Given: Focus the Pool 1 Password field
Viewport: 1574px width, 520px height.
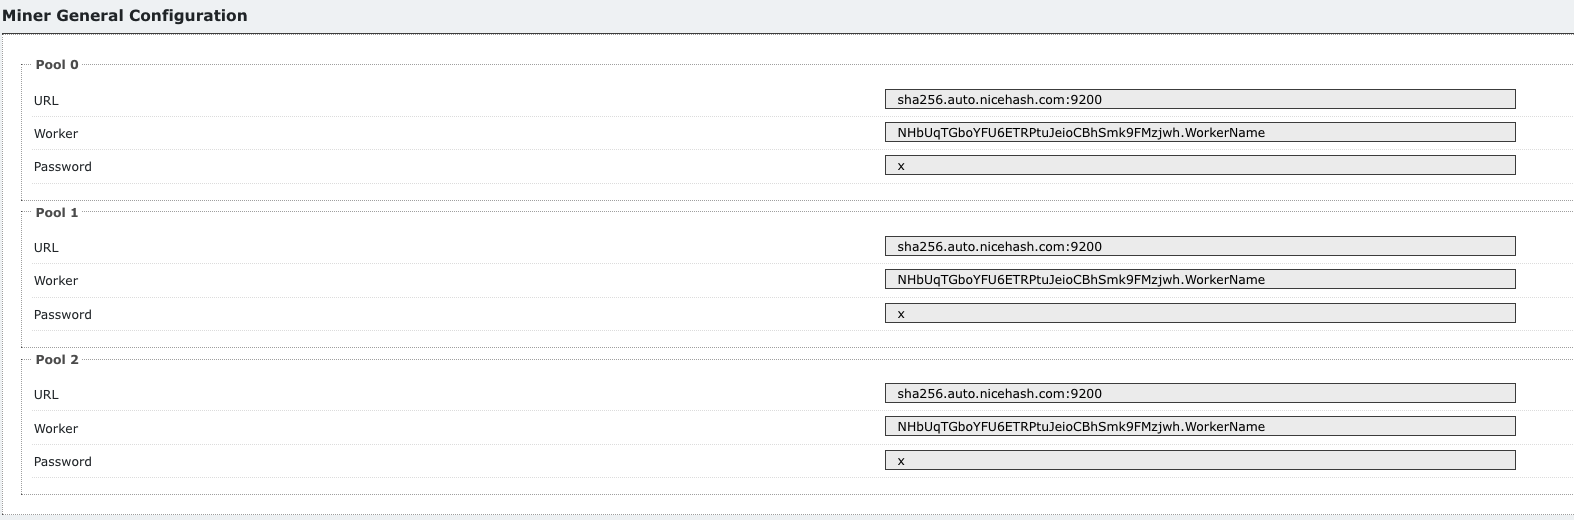Looking at the screenshot, I should (1200, 313).
